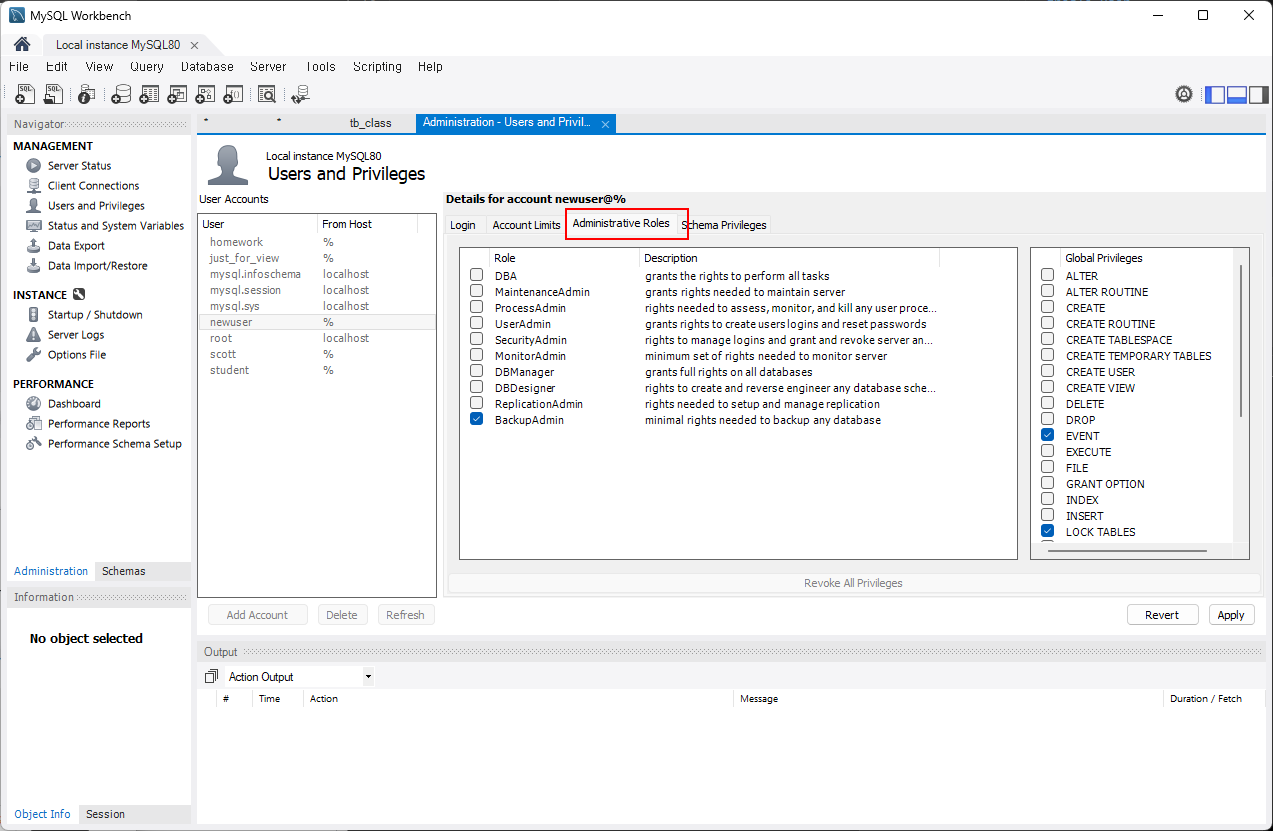Open Performance Reports
This screenshot has height=831, width=1273.
[x=99, y=424]
